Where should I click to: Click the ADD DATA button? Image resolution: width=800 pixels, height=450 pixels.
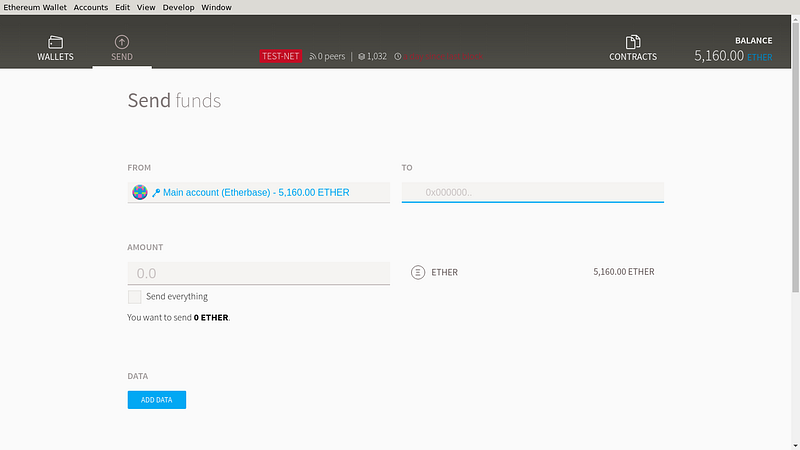click(x=157, y=400)
